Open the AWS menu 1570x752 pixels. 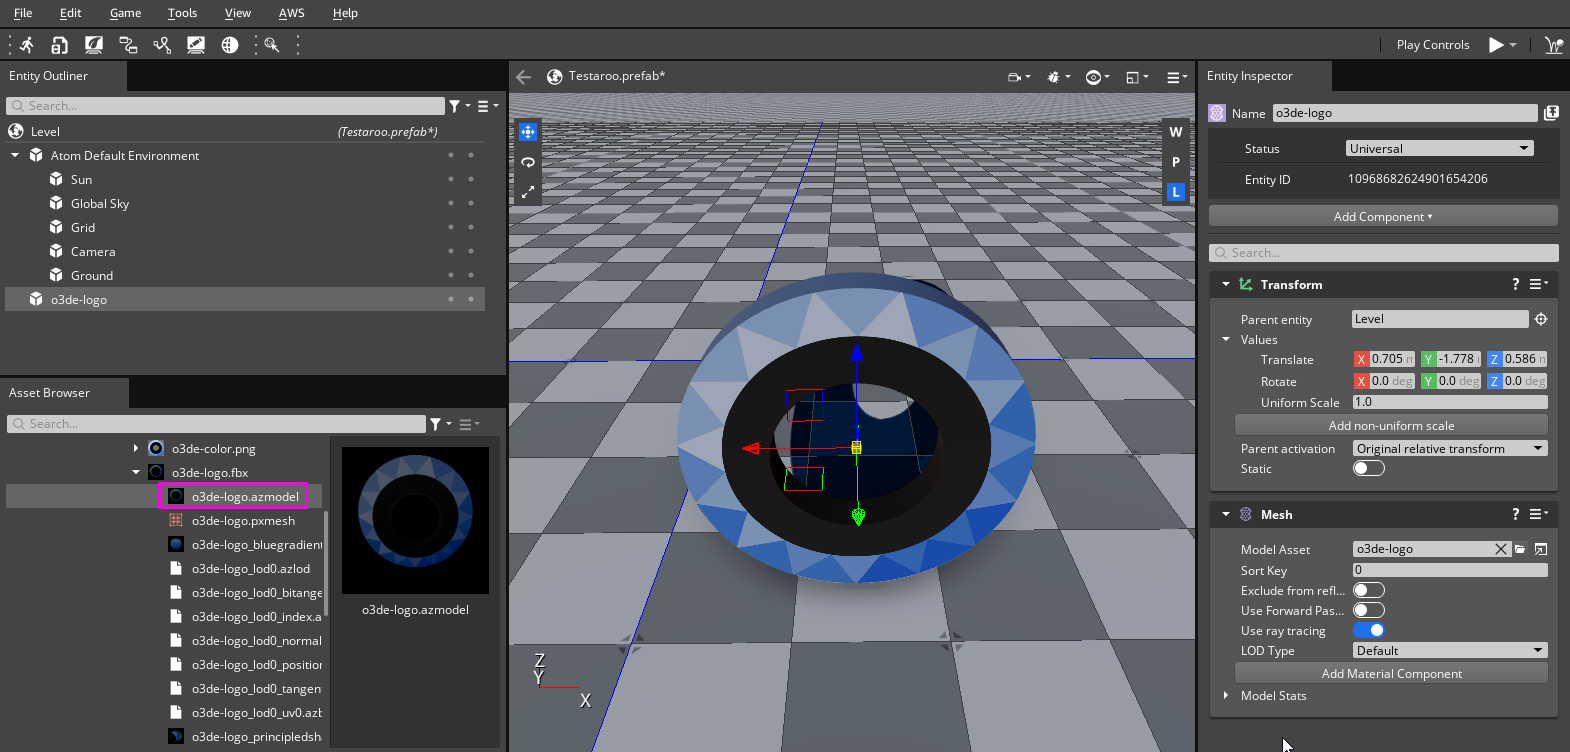291,13
